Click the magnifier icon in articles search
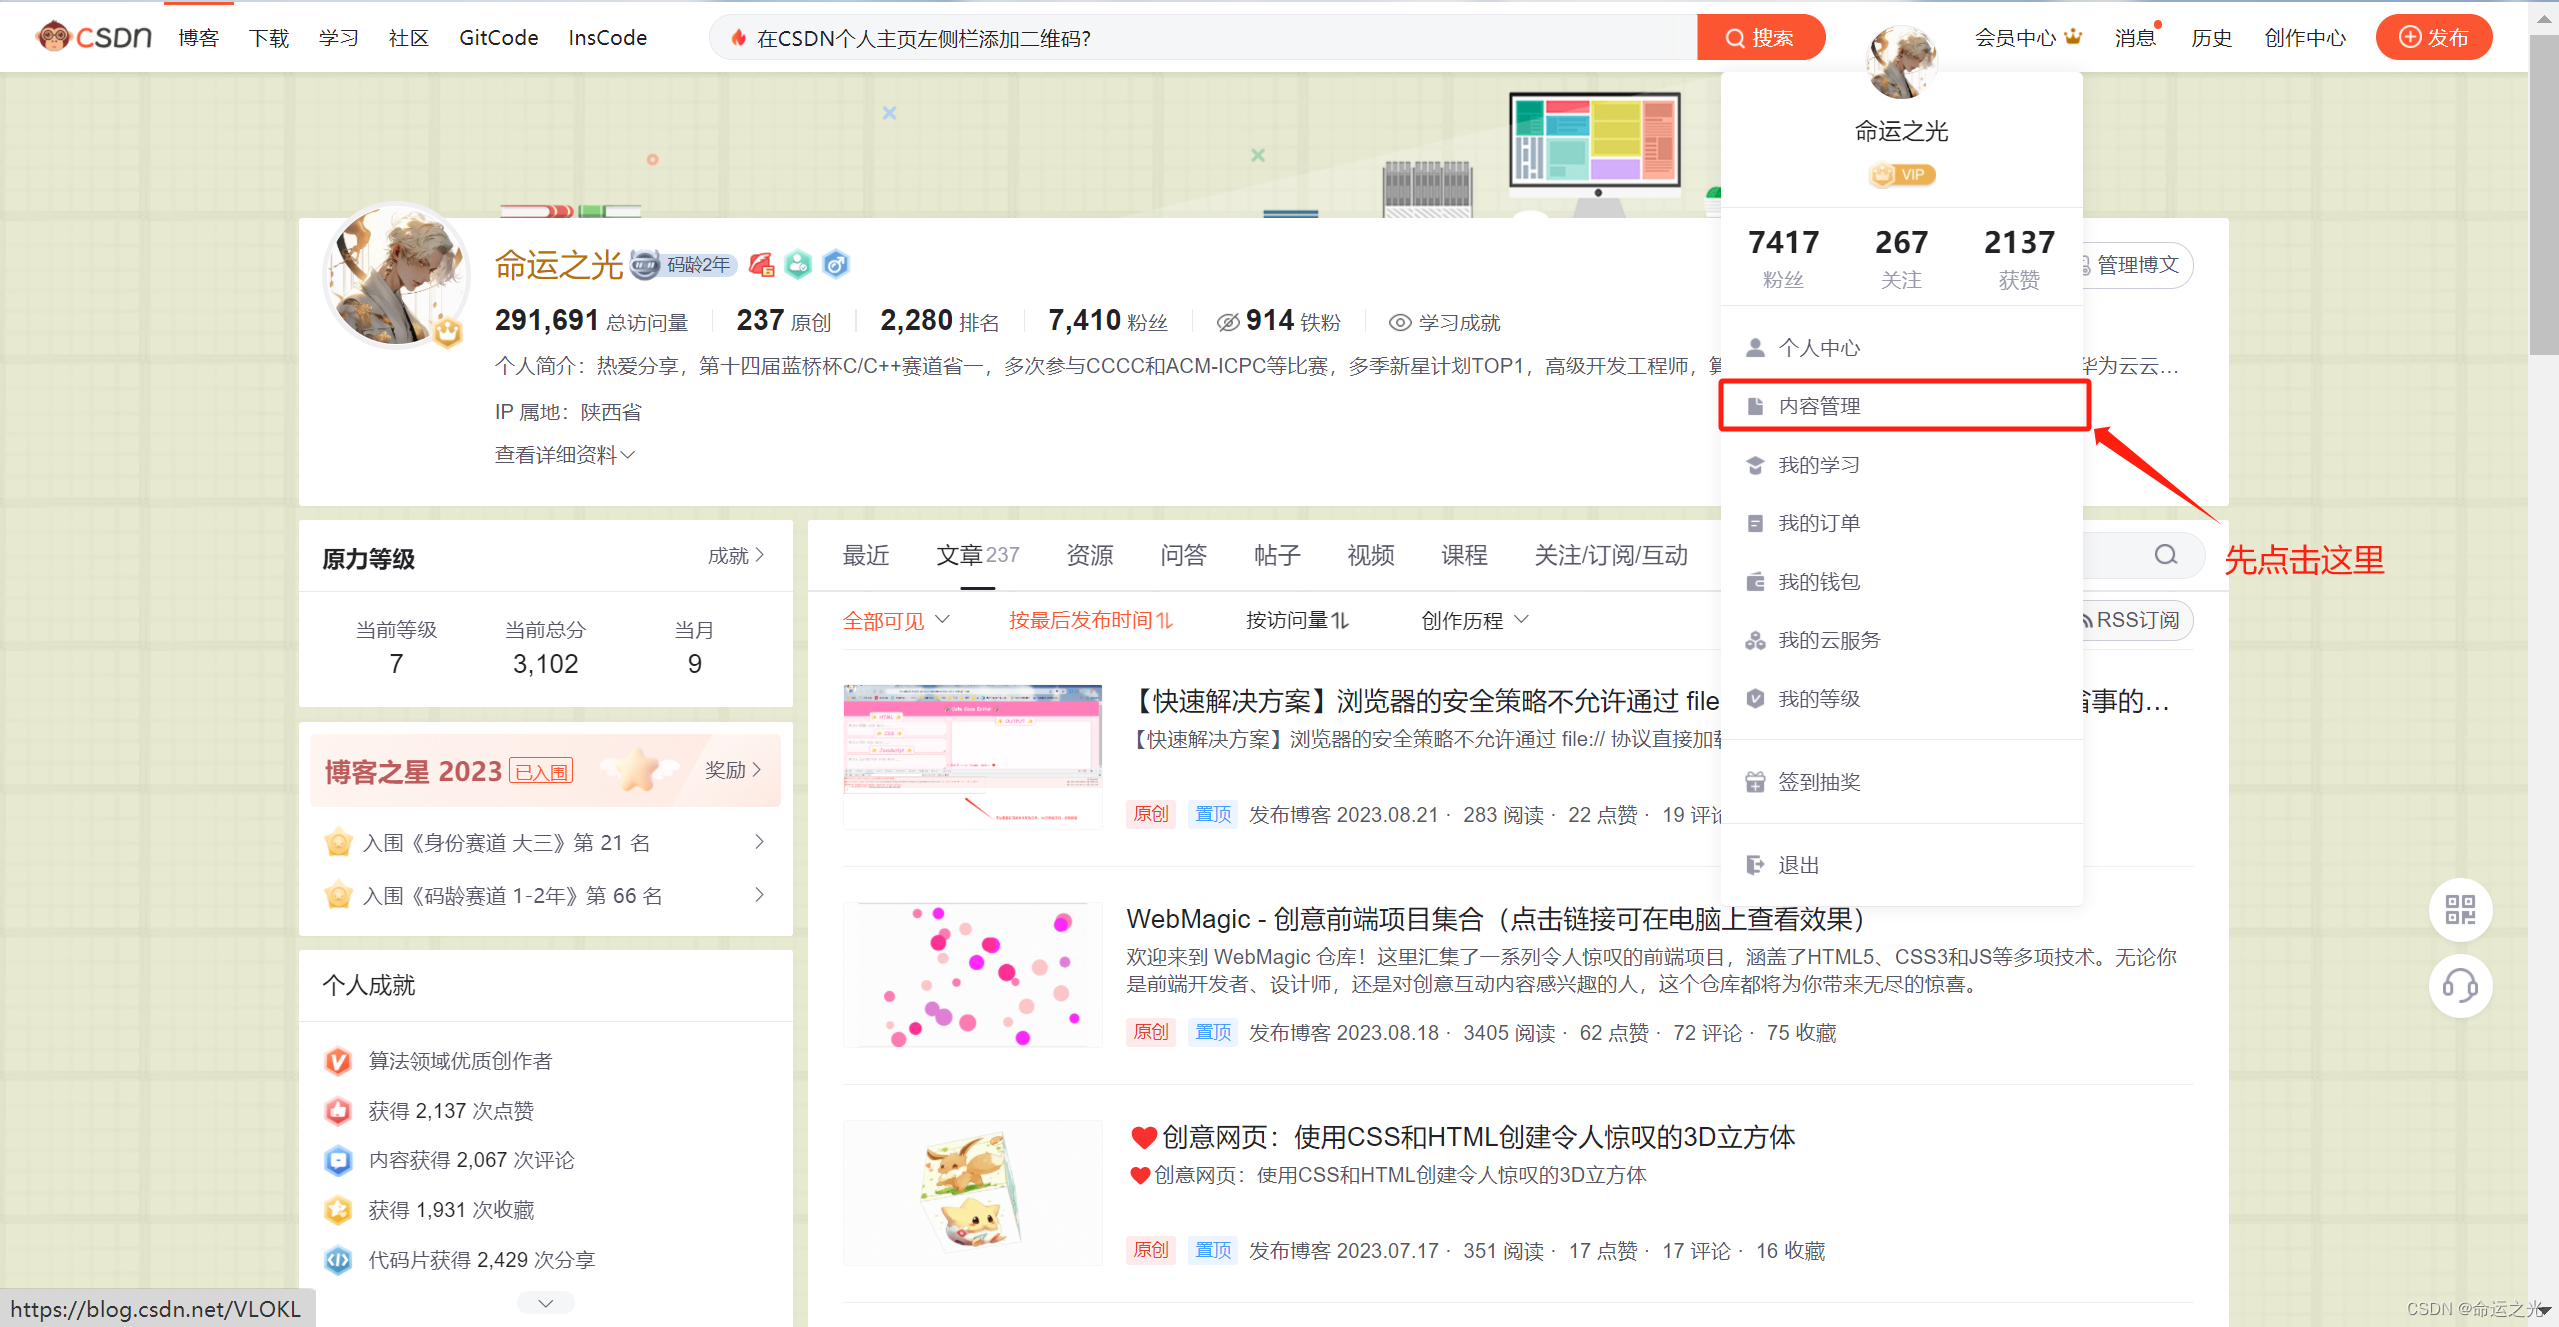2559x1327 pixels. (2166, 555)
